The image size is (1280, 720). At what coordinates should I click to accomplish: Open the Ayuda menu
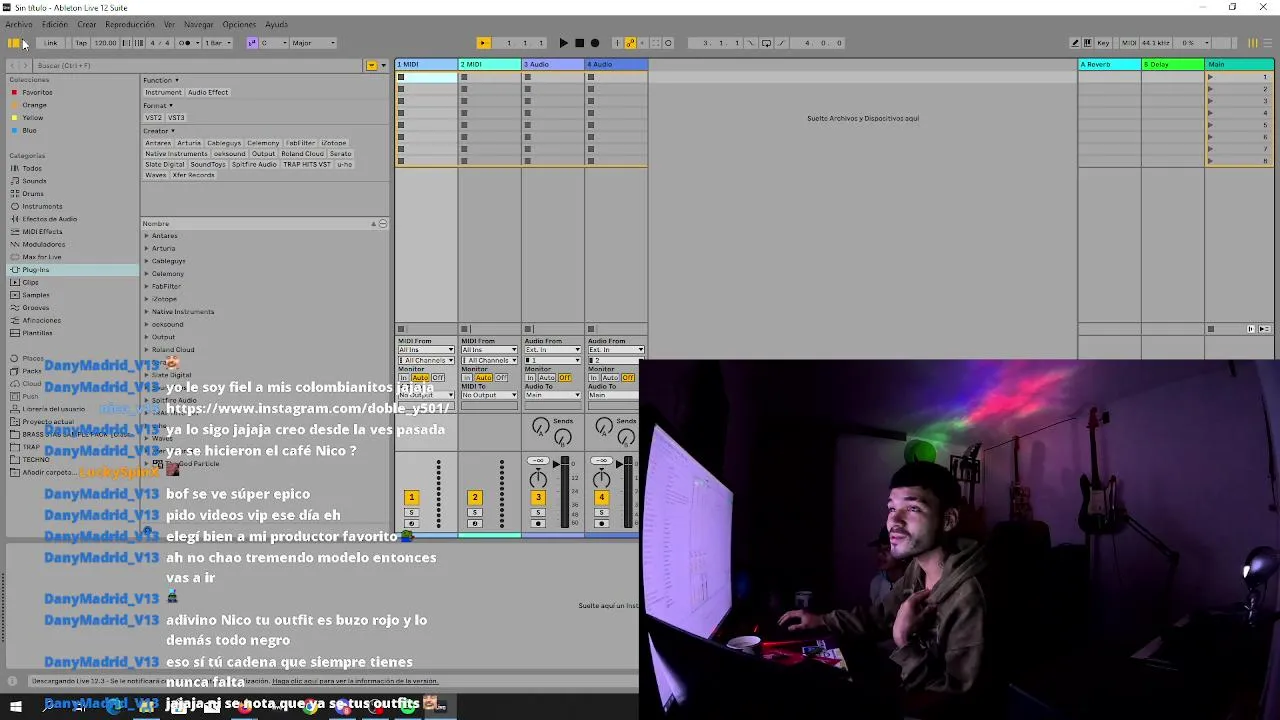click(276, 24)
